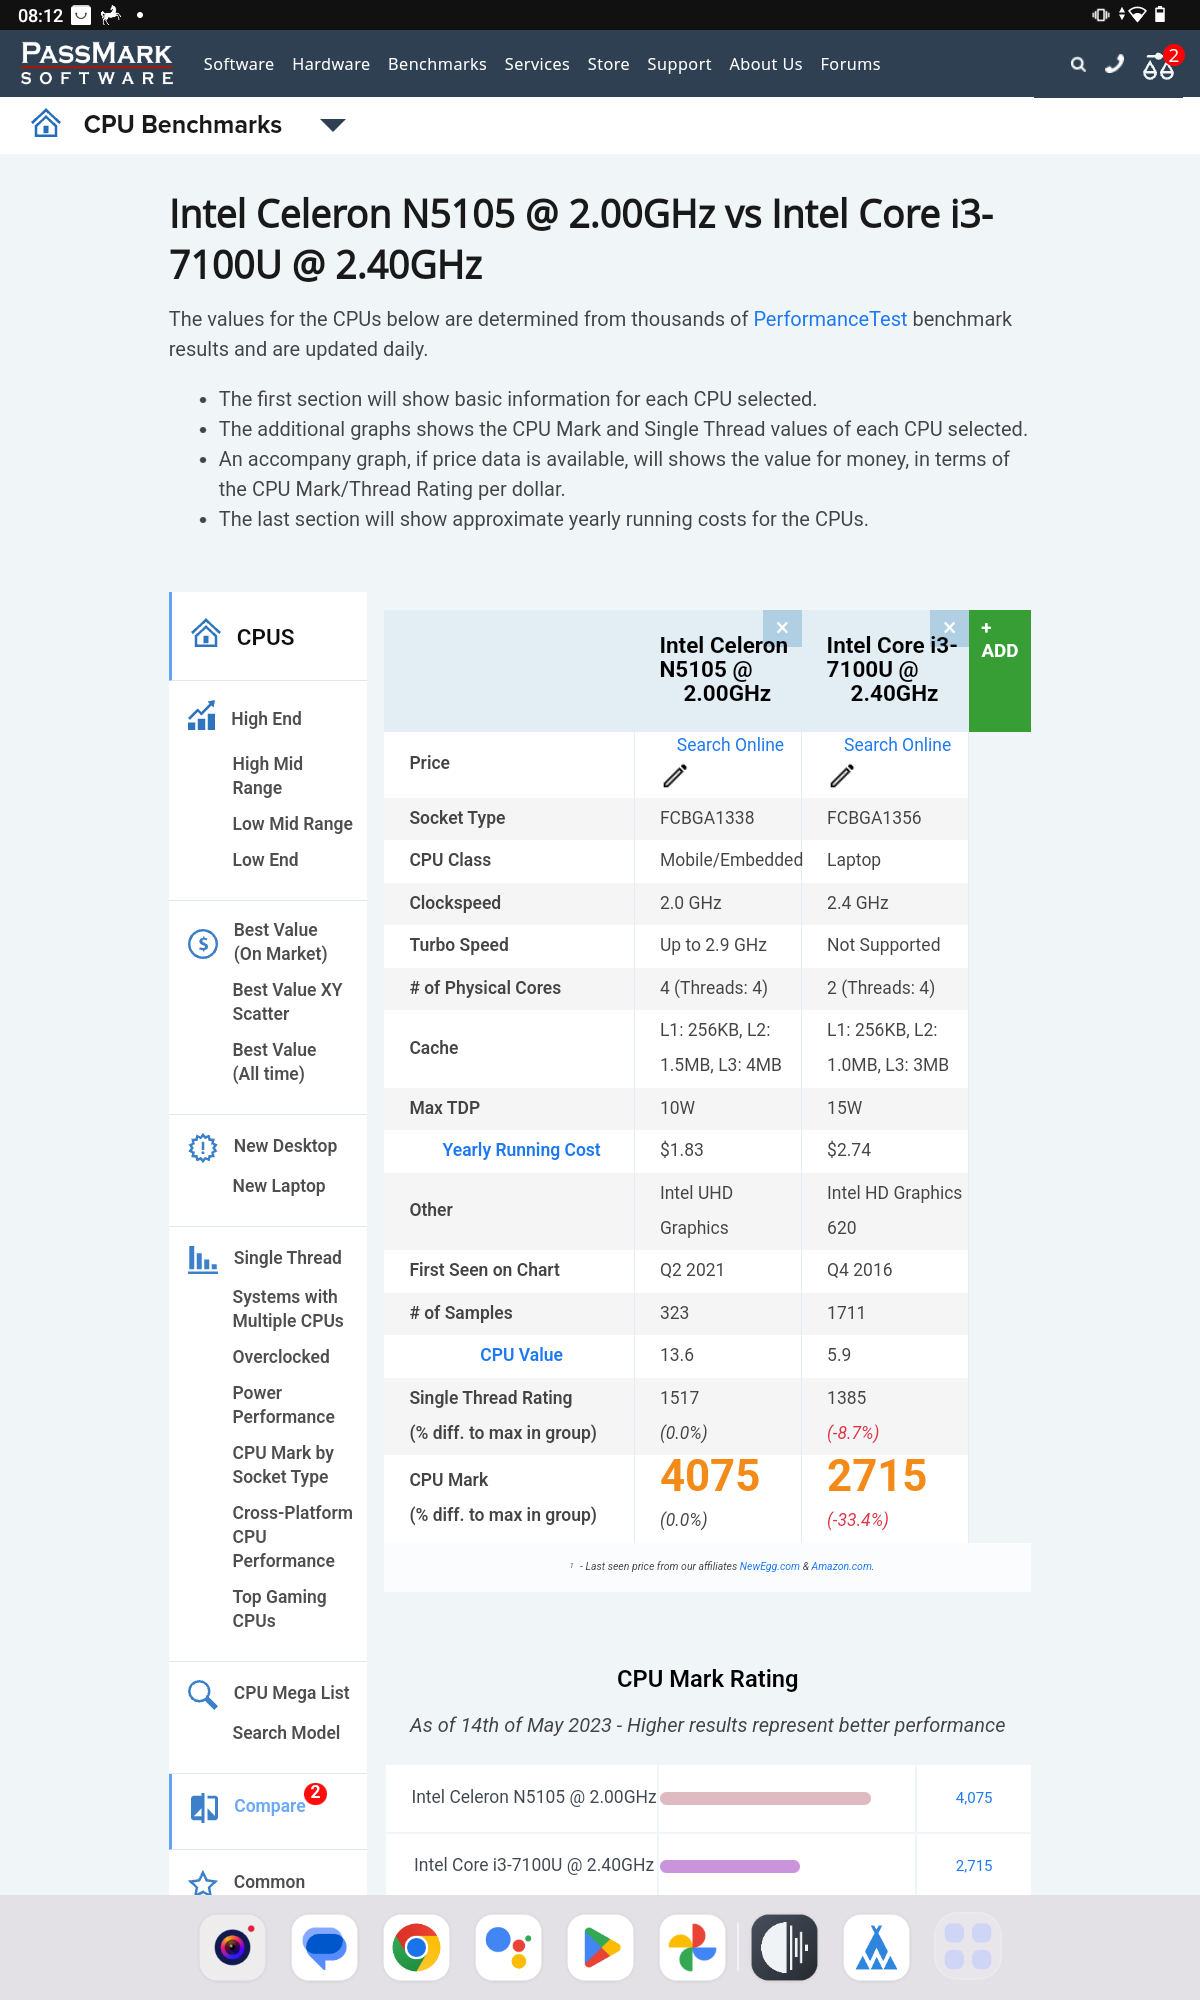The height and width of the screenshot is (2000, 1200).
Task: Click the home icon beside CPU Benchmarks
Action: (x=46, y=124)
